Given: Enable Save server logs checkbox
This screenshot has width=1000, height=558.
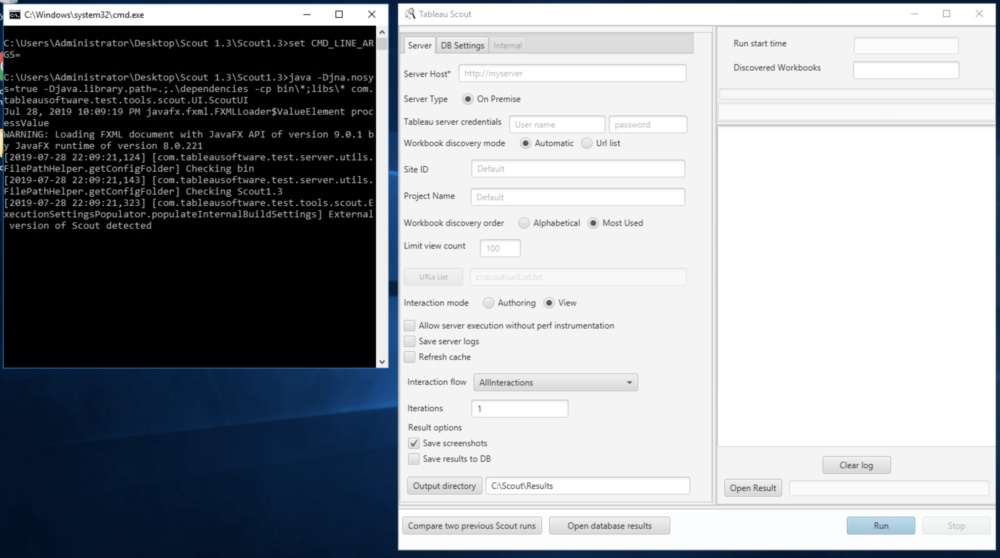Looking at the screenshot, I should click(x=410, y=341).
